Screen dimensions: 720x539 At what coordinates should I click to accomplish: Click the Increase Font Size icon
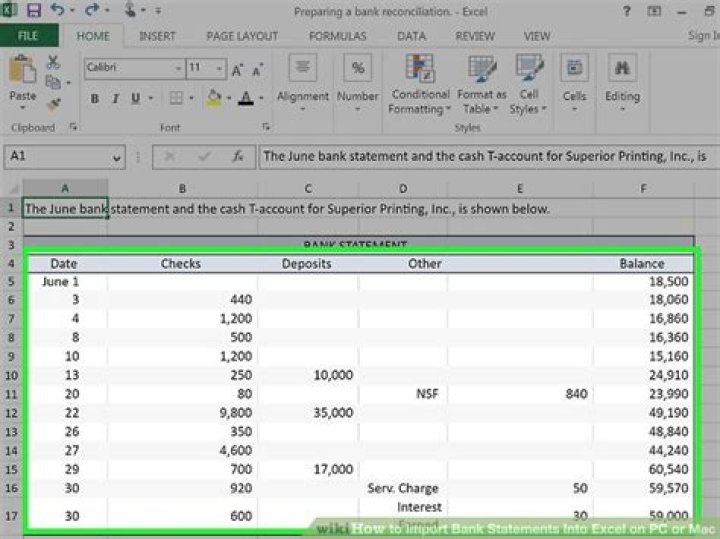(x=237, y=70)
